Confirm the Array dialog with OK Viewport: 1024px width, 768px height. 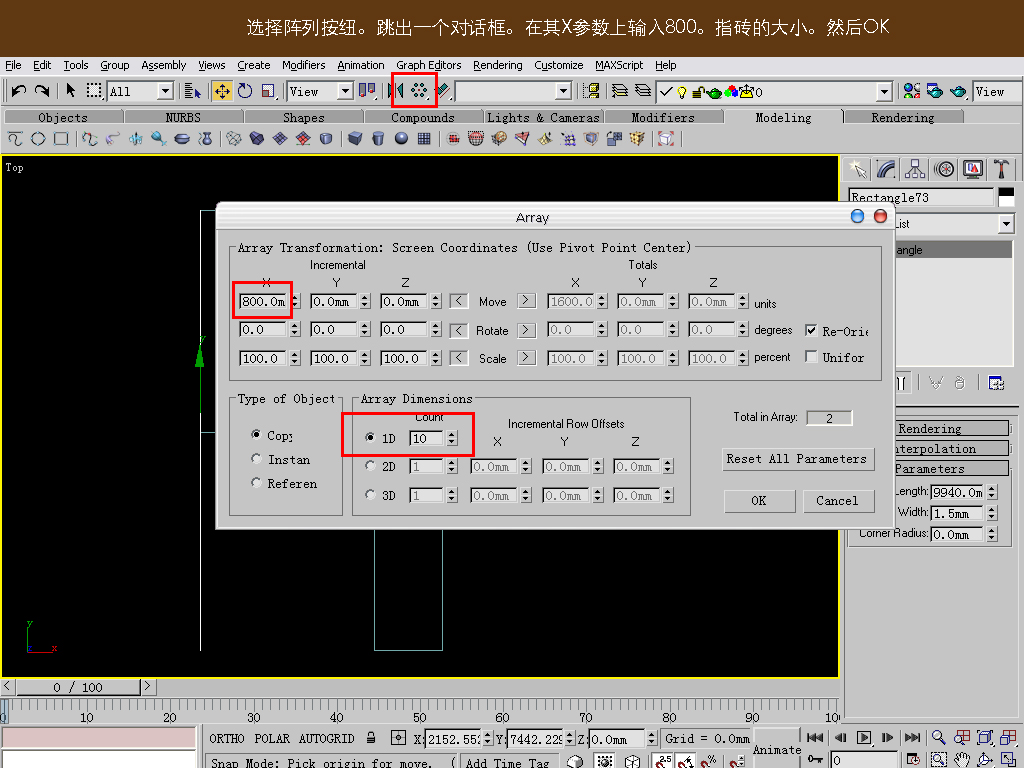759,501
